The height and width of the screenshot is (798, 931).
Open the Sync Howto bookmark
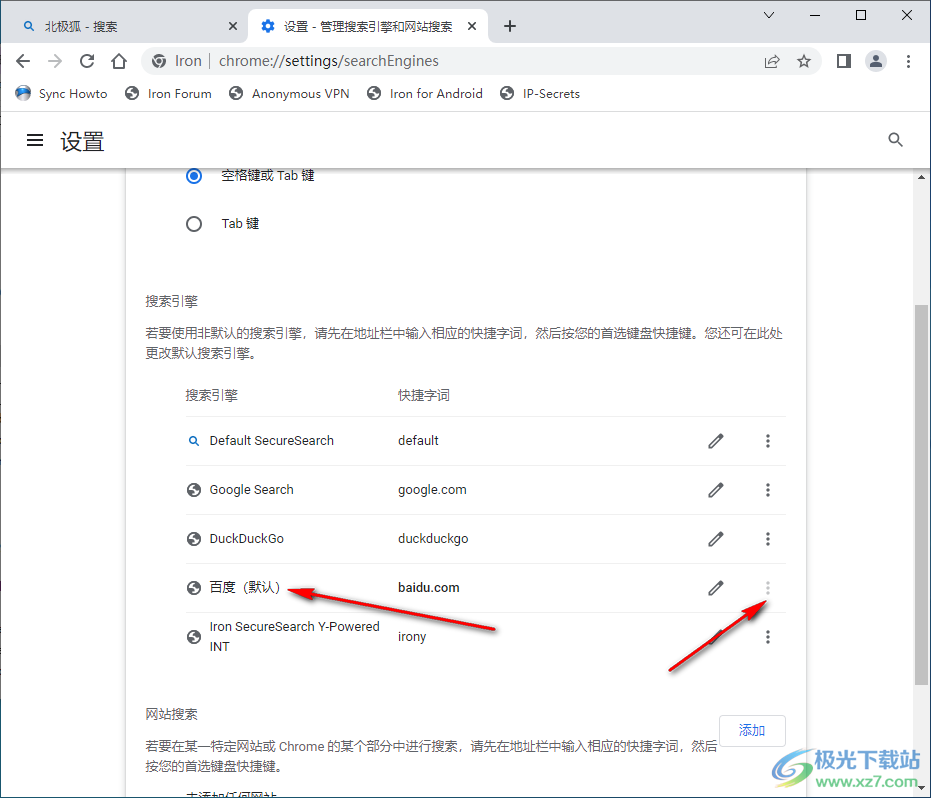61,94
